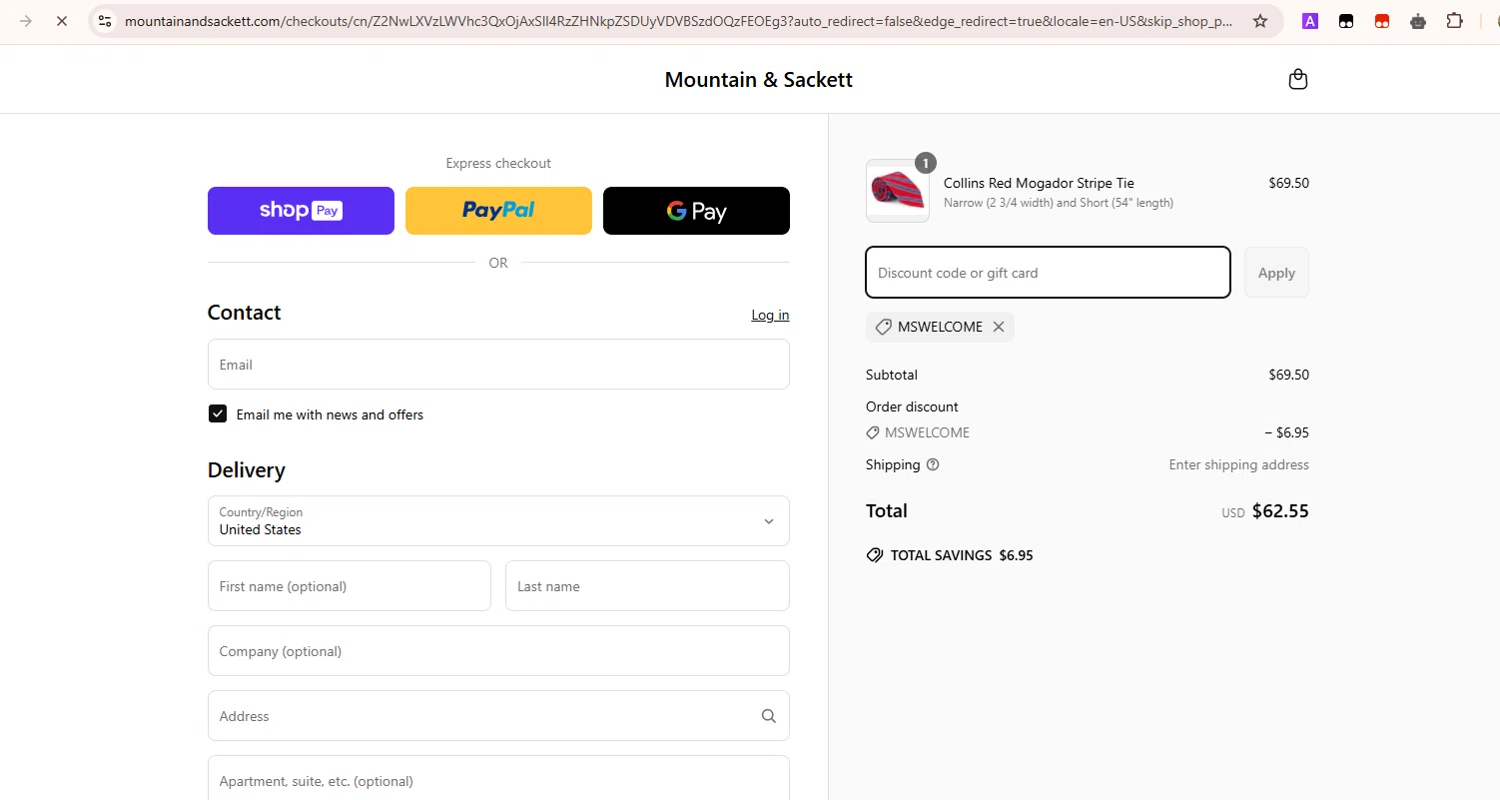
Task: Click the Express checkout label
Action: point(498,163)
